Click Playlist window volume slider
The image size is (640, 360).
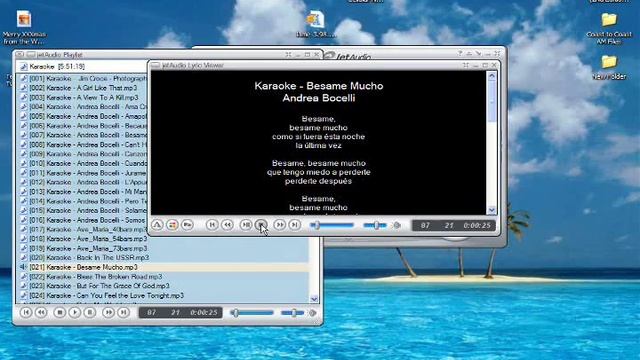click(293, 313)
